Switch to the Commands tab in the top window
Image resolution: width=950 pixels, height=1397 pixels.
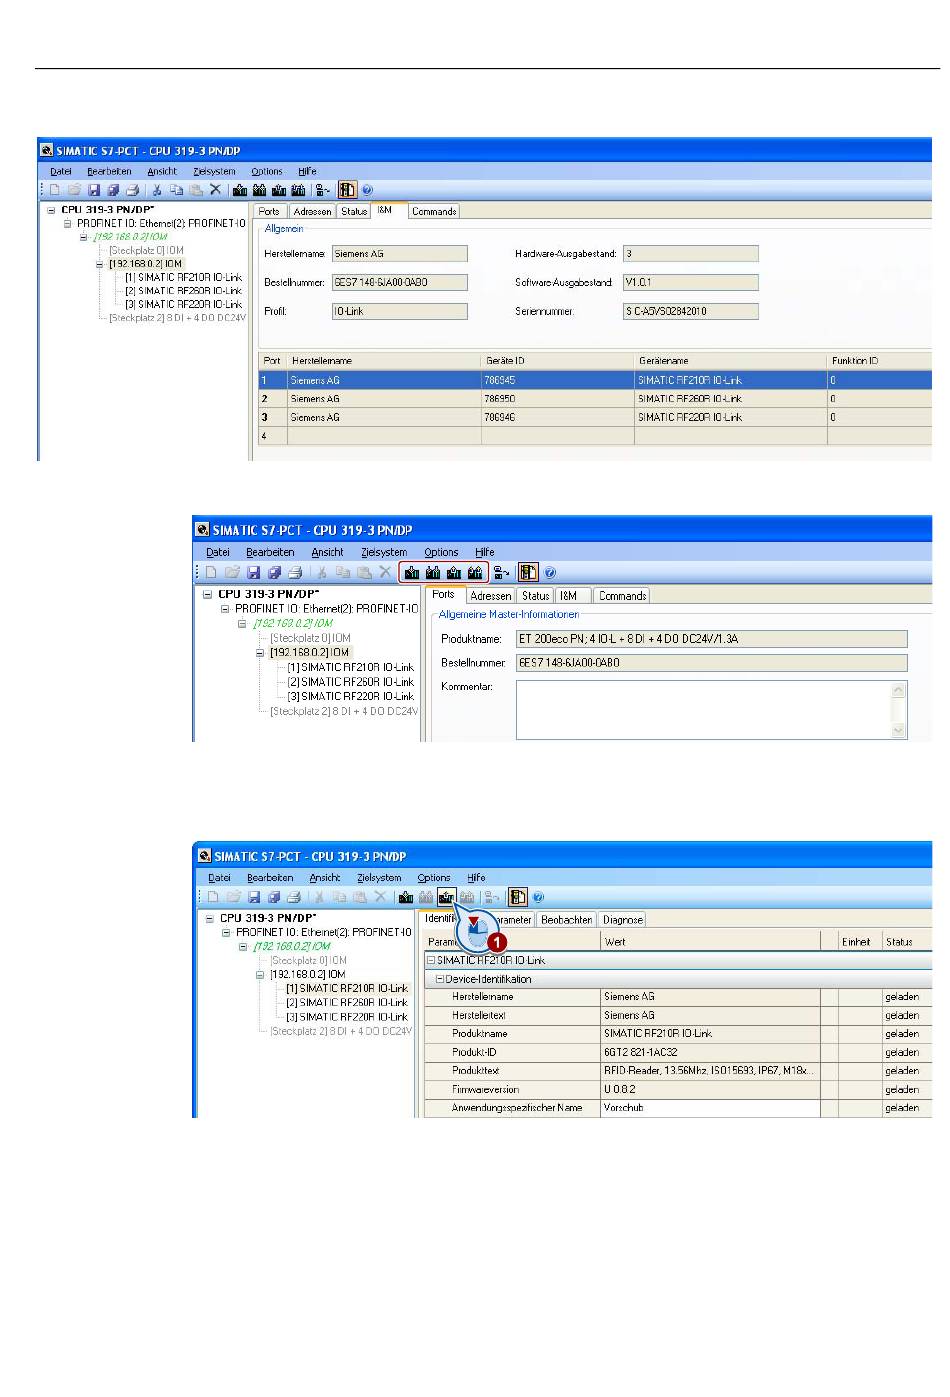434,211
